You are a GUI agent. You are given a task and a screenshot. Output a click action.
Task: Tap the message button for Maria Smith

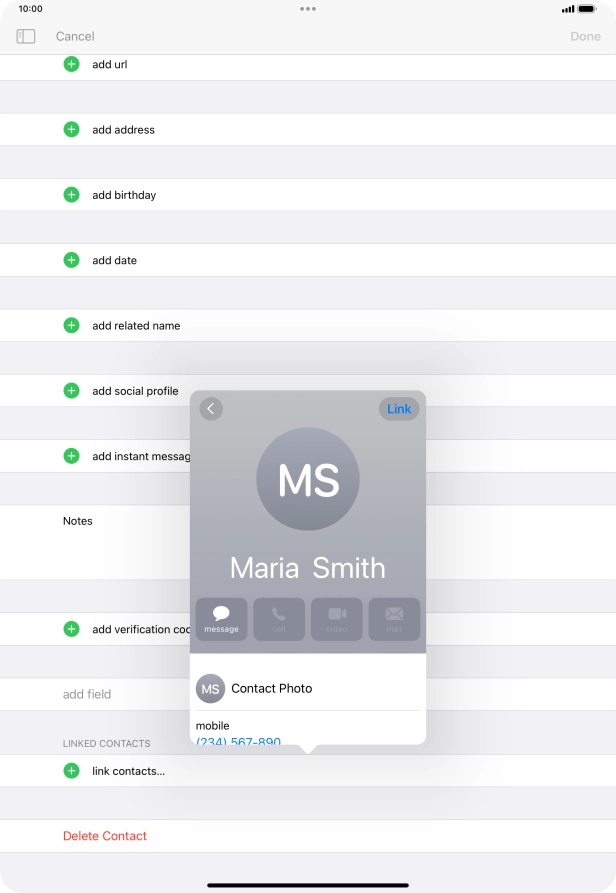coord(221,619)
